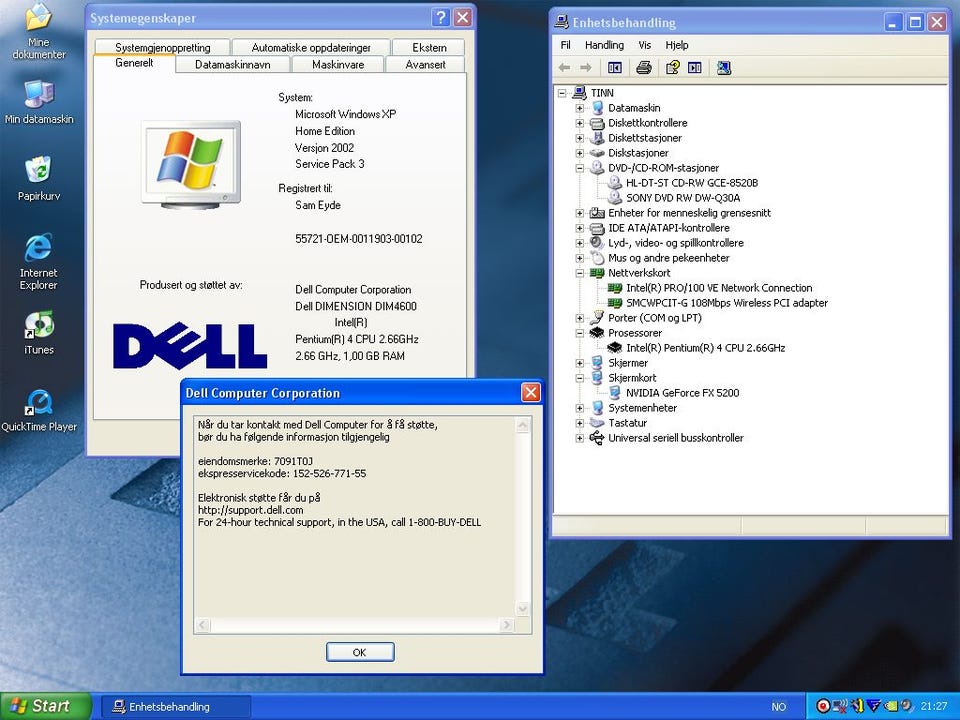The image size is (960, 720).
Task: Collapse the DVD-/CD-ROM-stasjoner node
Action: 579,168
